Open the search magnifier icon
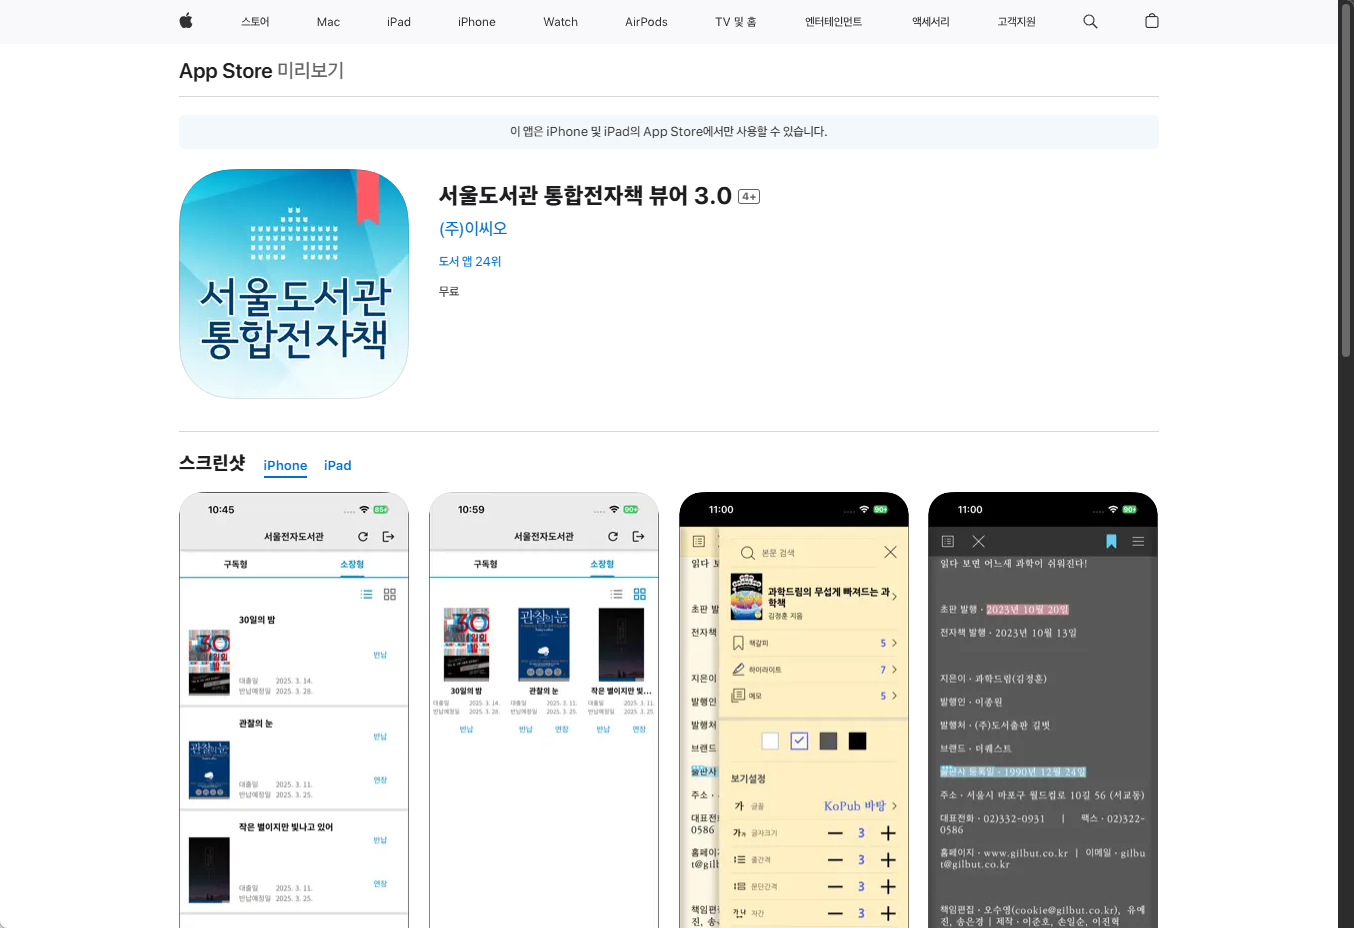The image size is (1354, 928). [1090, 21]
